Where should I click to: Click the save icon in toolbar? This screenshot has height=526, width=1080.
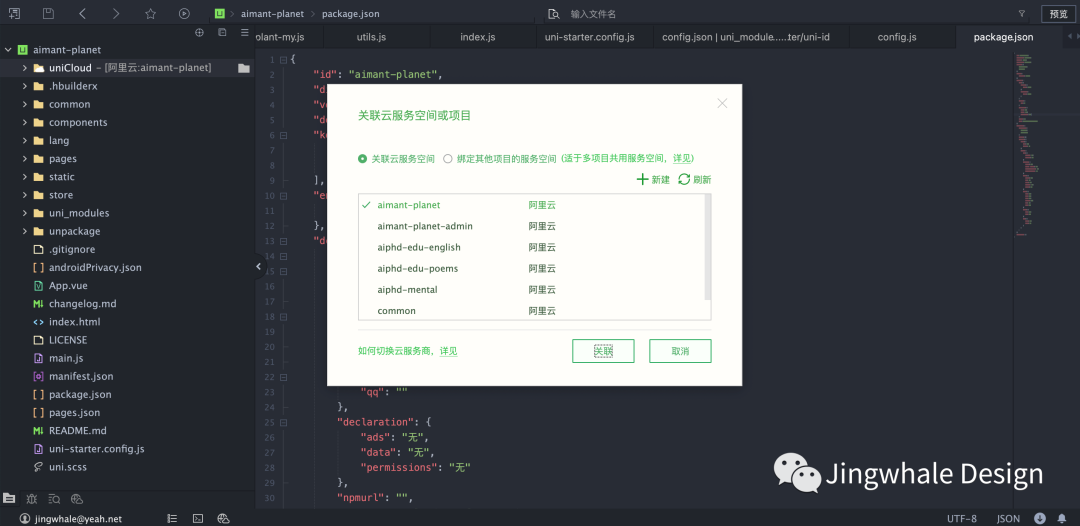48,14
